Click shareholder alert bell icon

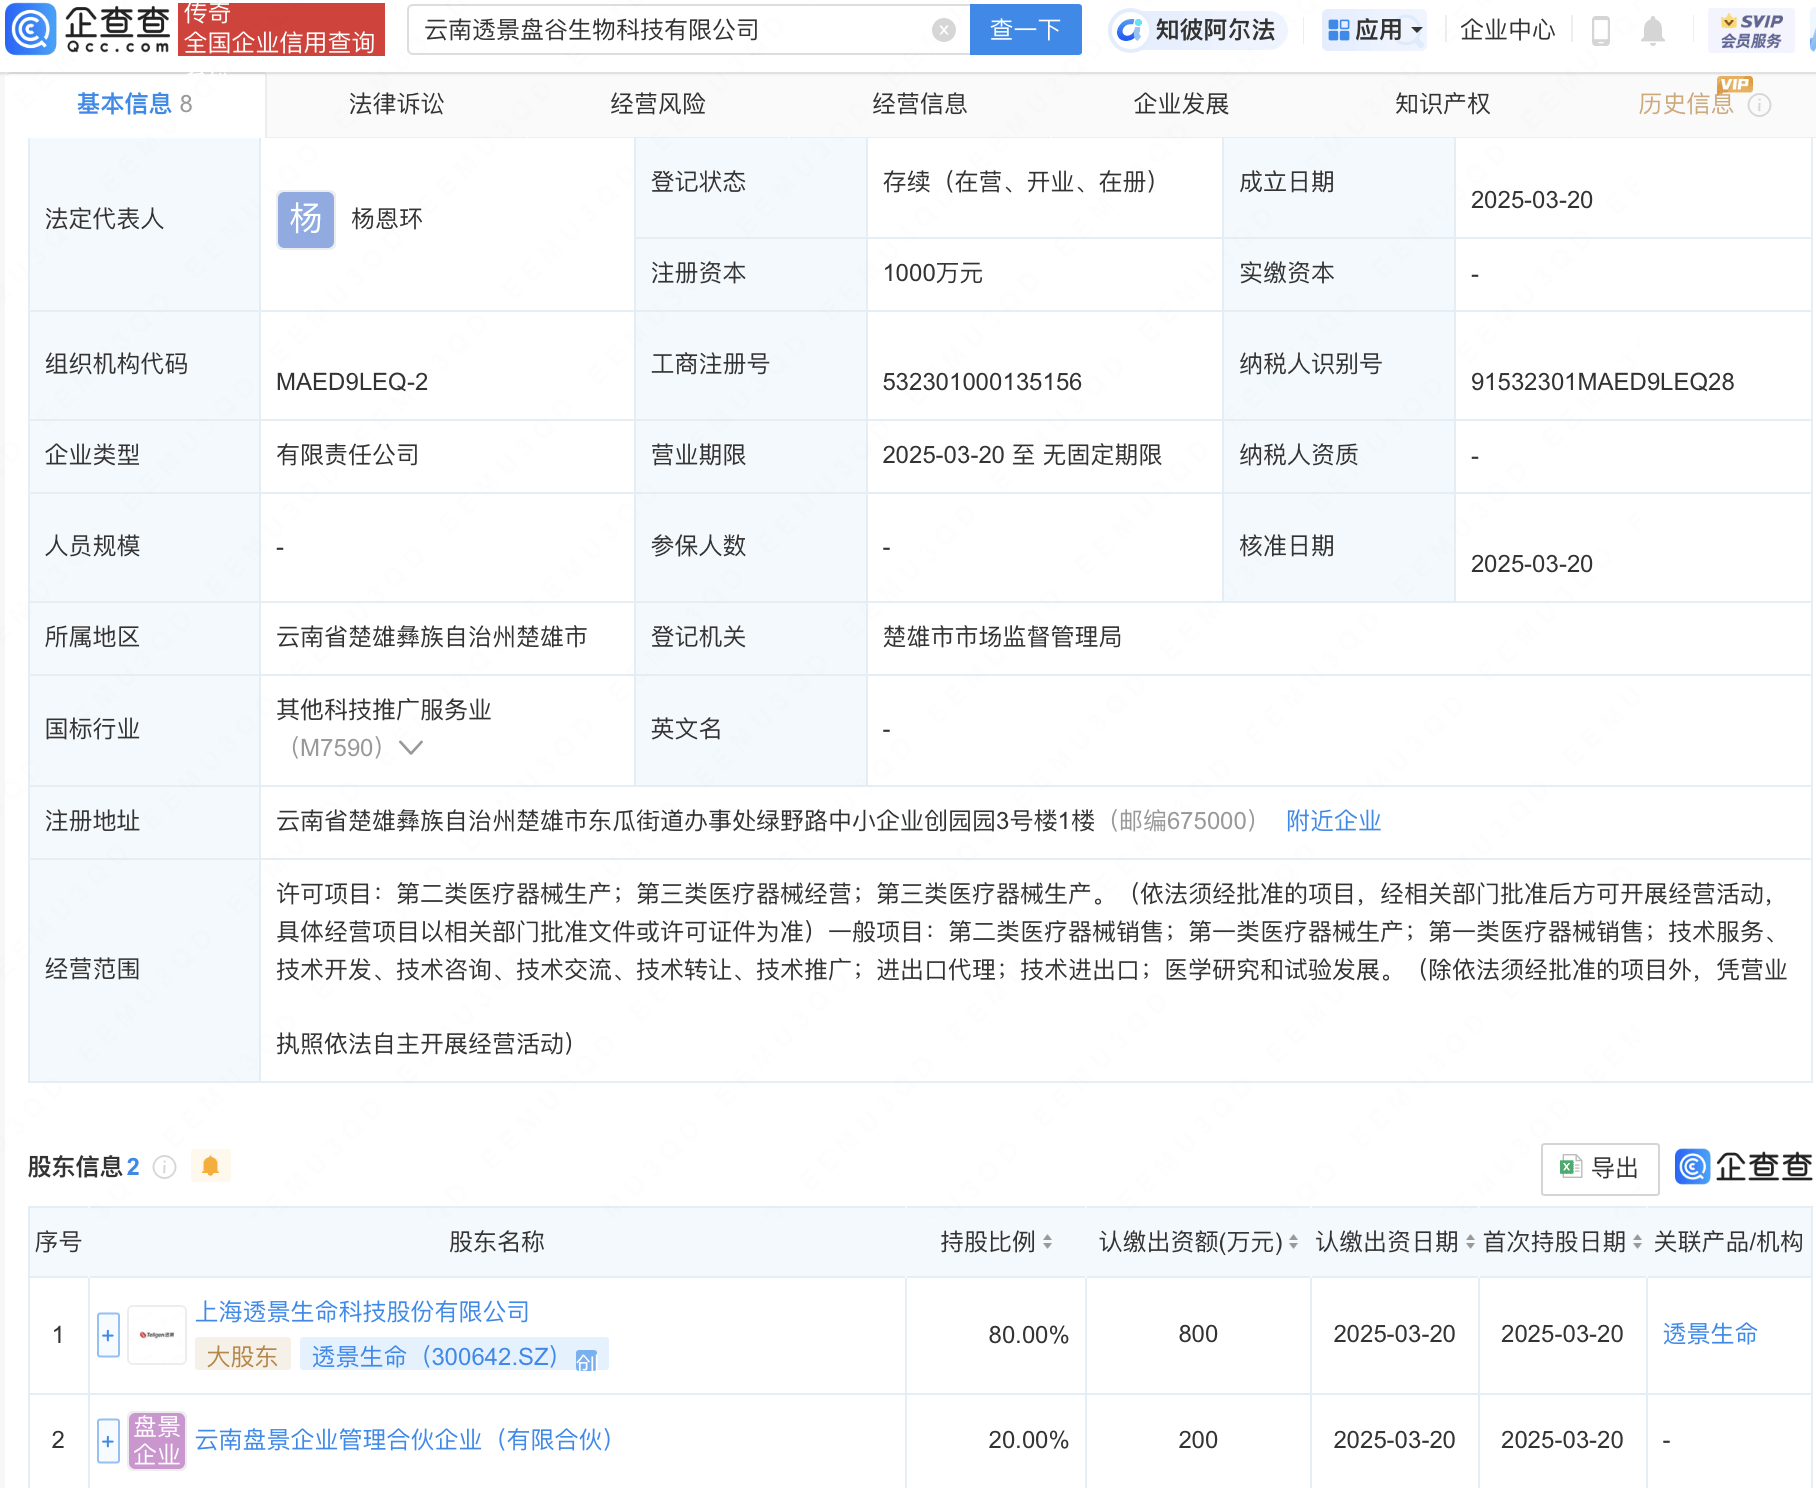point(210,1166)
